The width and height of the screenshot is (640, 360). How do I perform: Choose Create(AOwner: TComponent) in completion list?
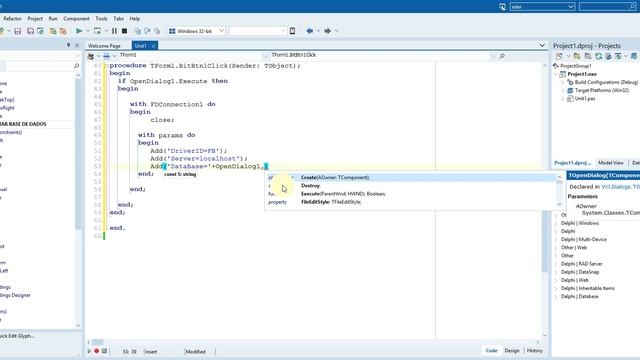coord(411,178)
